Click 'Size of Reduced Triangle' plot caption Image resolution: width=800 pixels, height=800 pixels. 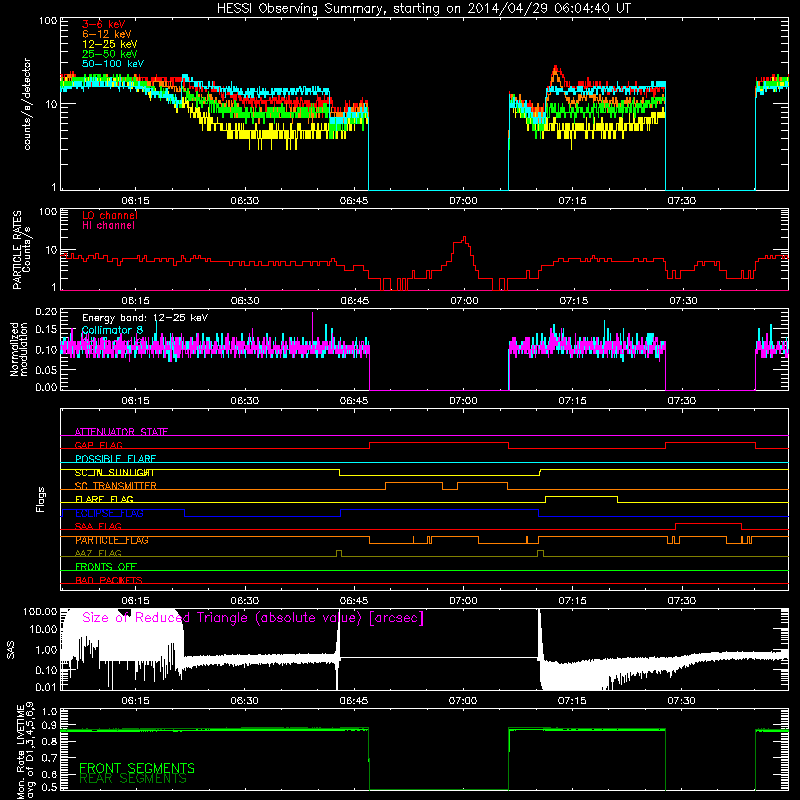coord(253,618)
